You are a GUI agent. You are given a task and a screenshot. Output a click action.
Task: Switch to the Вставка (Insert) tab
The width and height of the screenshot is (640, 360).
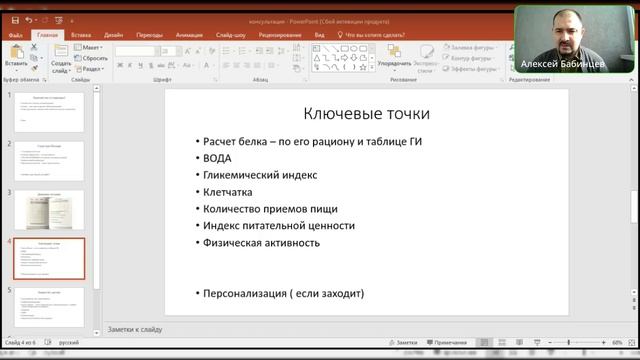[x=81, y=35]
